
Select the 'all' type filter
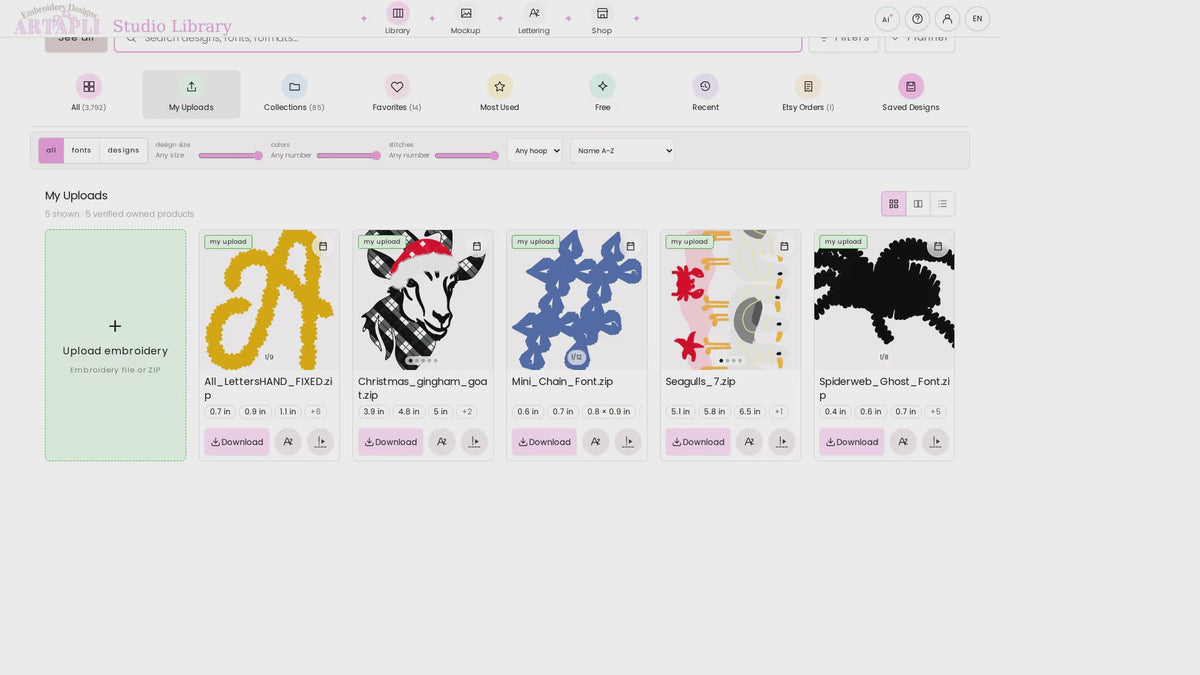click(51, 151)
